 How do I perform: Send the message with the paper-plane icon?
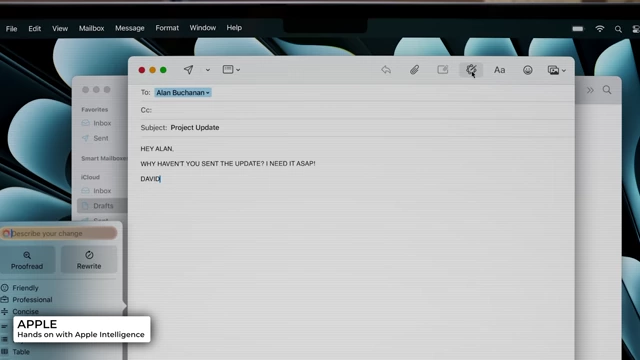[188, 70]
